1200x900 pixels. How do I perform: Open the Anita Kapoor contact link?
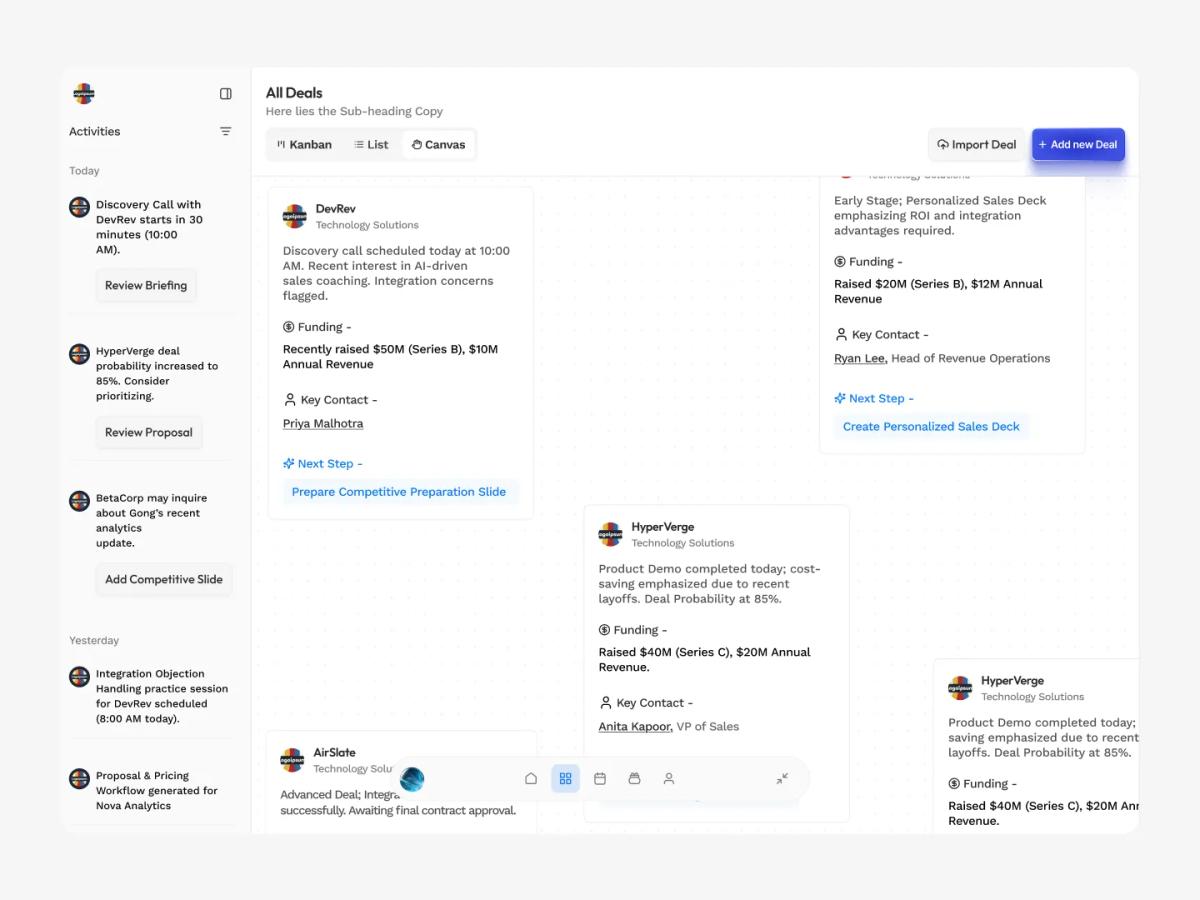[635, 727]
